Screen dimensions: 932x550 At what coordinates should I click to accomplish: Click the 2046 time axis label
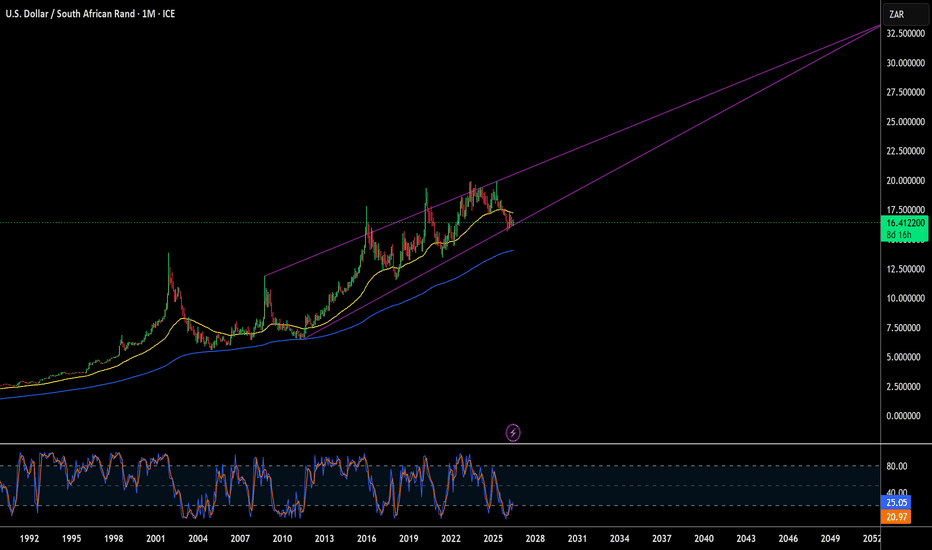tap(788, 539)
